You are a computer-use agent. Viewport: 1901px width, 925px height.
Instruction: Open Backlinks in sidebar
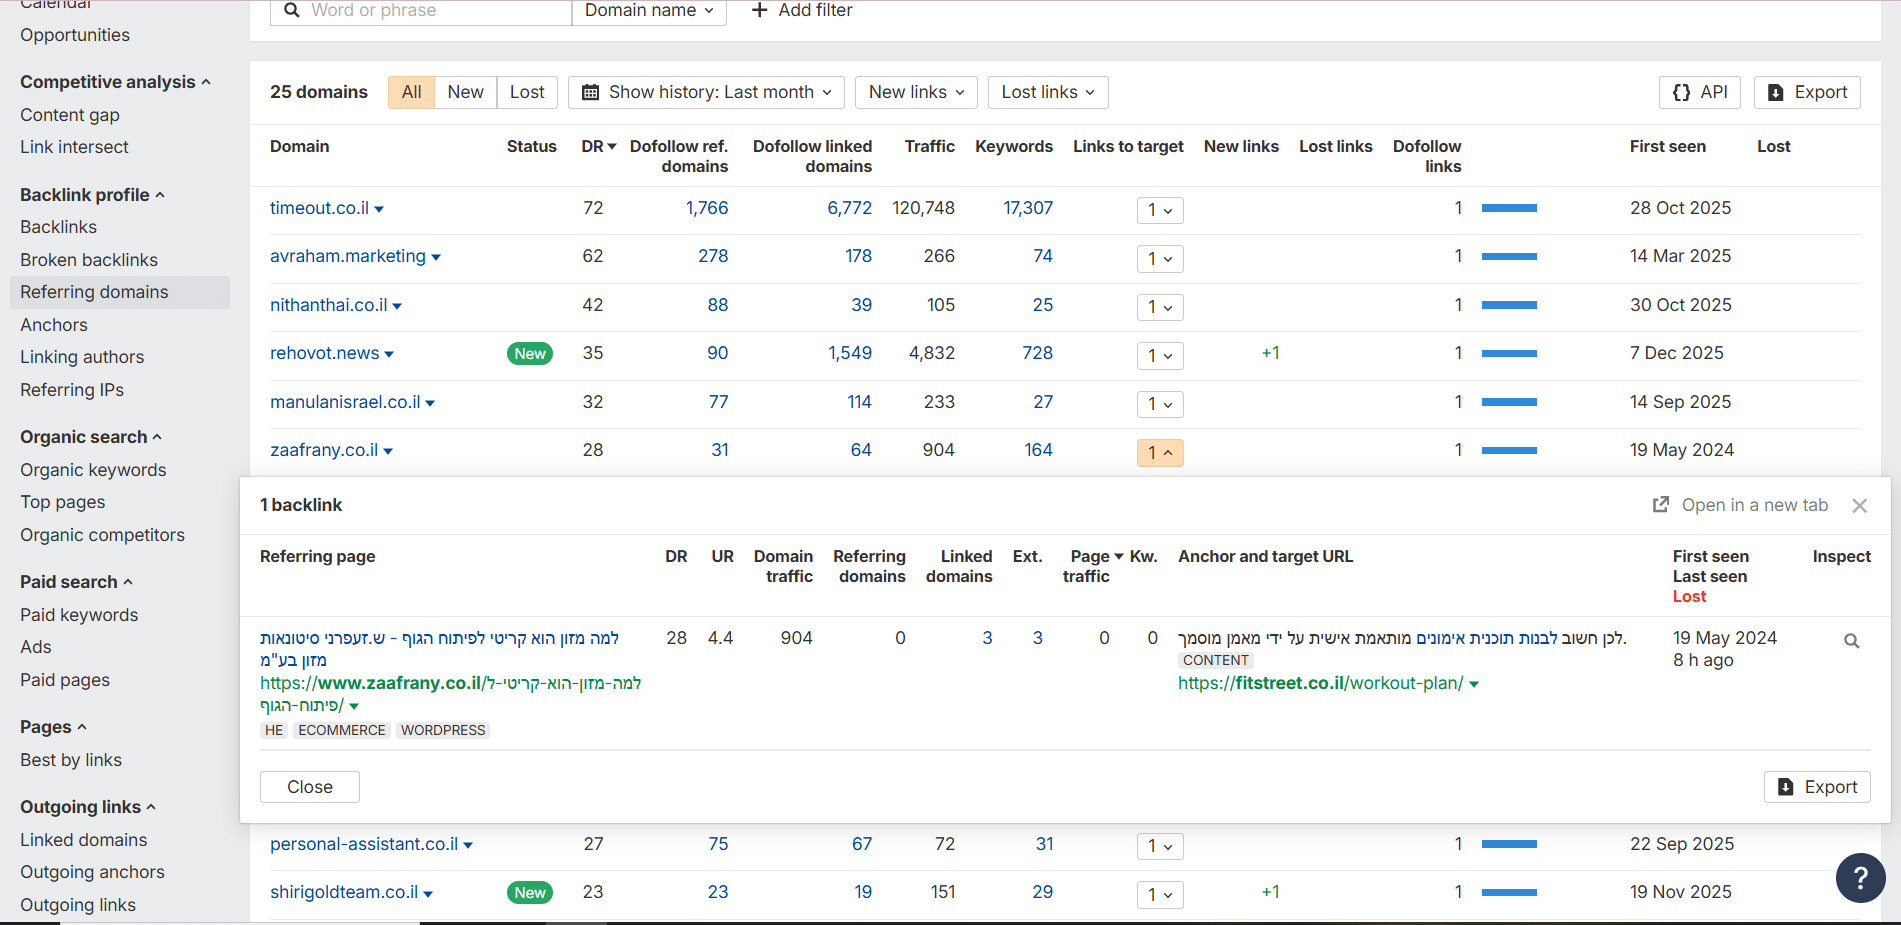pyautogui.click(x=58, y=227)
